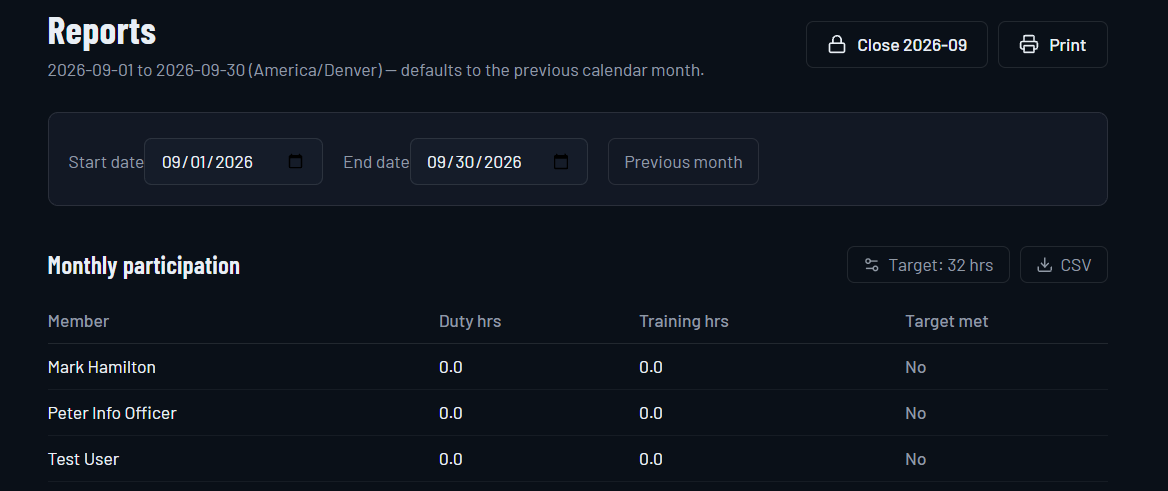Screen dimensions: 1168x491
Task: Click Mark Hamilton's Duty hrs value
Action: 451,367
